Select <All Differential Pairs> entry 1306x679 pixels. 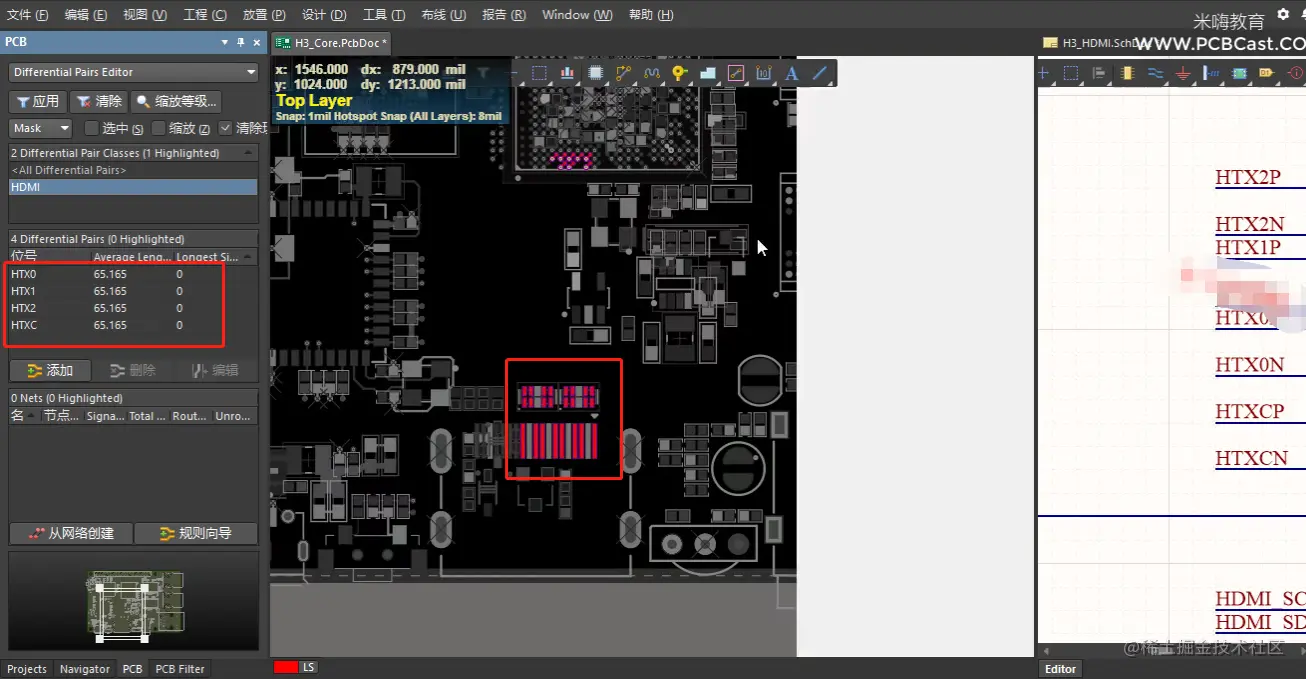tap(134, 170)
